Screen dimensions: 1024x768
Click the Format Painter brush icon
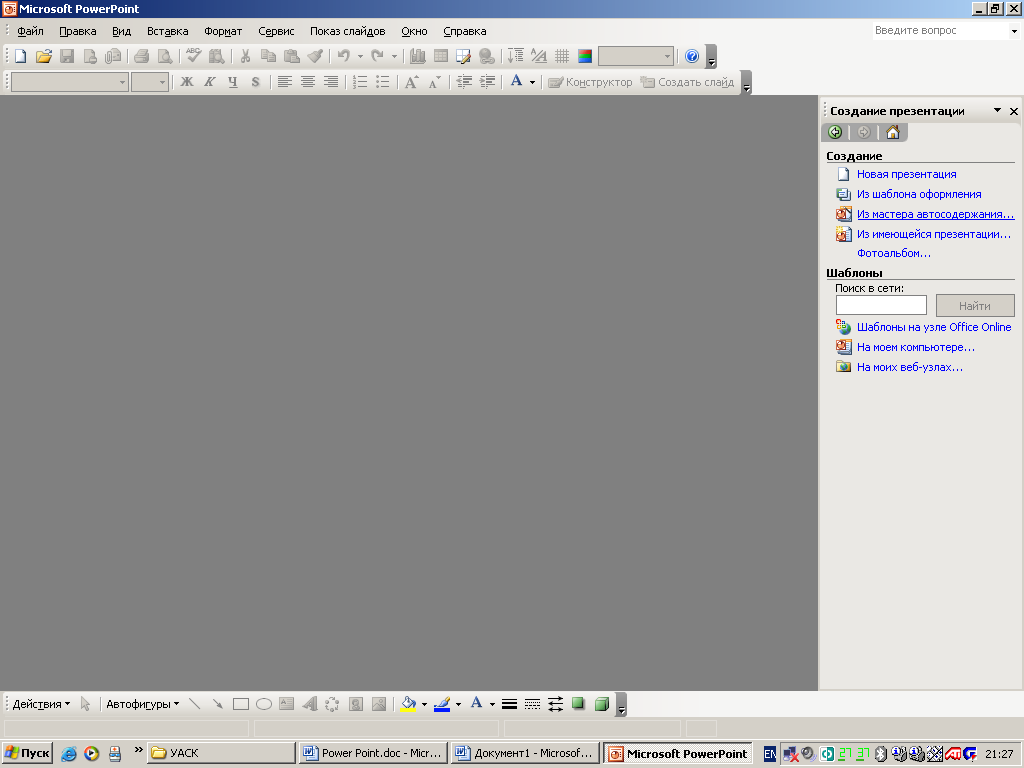click(x=315, y=56)
